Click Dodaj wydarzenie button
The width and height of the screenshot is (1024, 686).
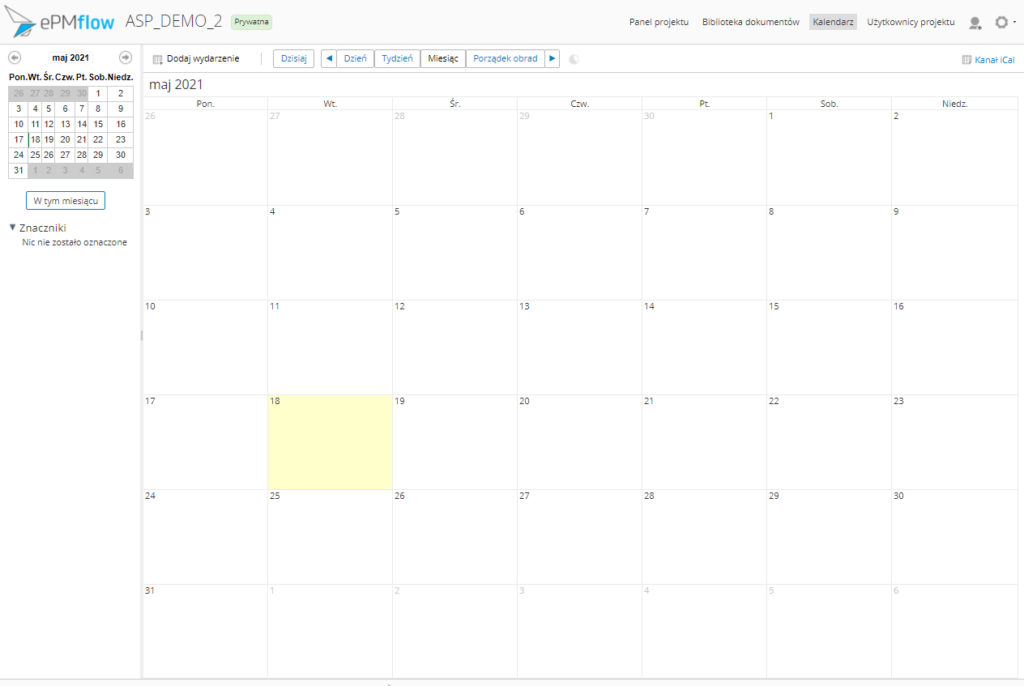[196, 59]
